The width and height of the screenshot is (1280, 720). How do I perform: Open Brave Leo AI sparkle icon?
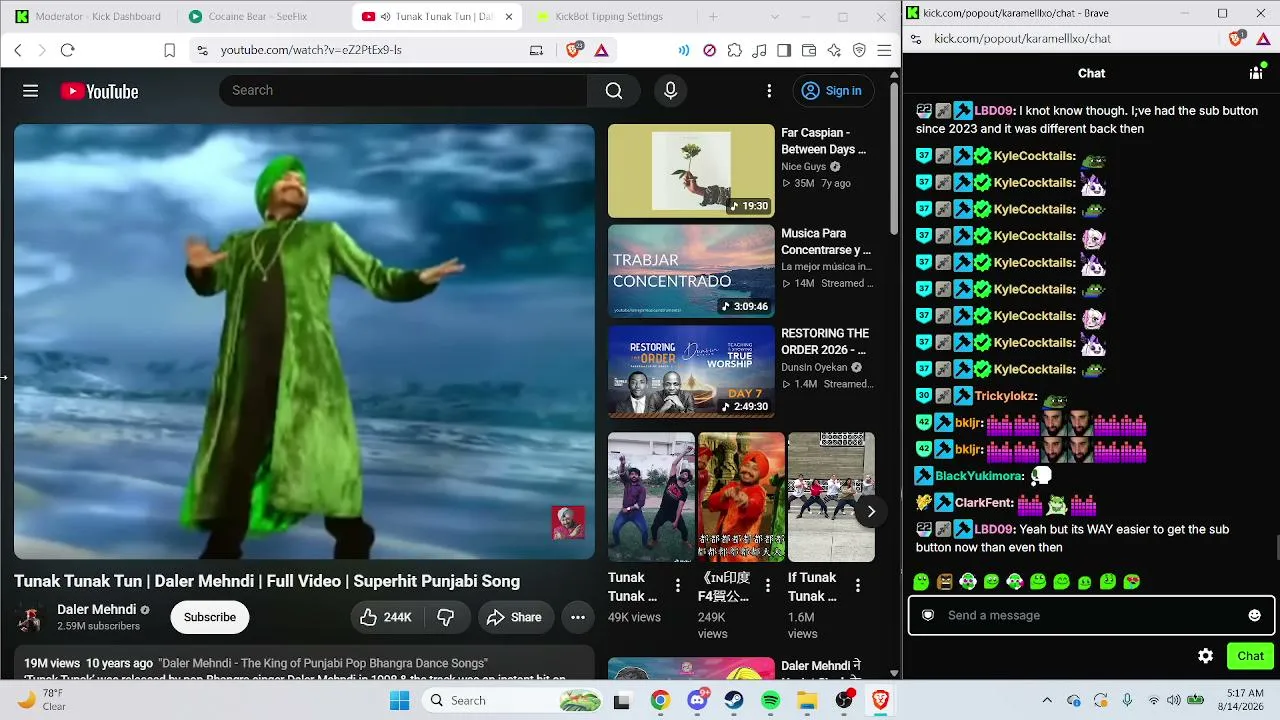pyautogui.click(x=834, y=50)
